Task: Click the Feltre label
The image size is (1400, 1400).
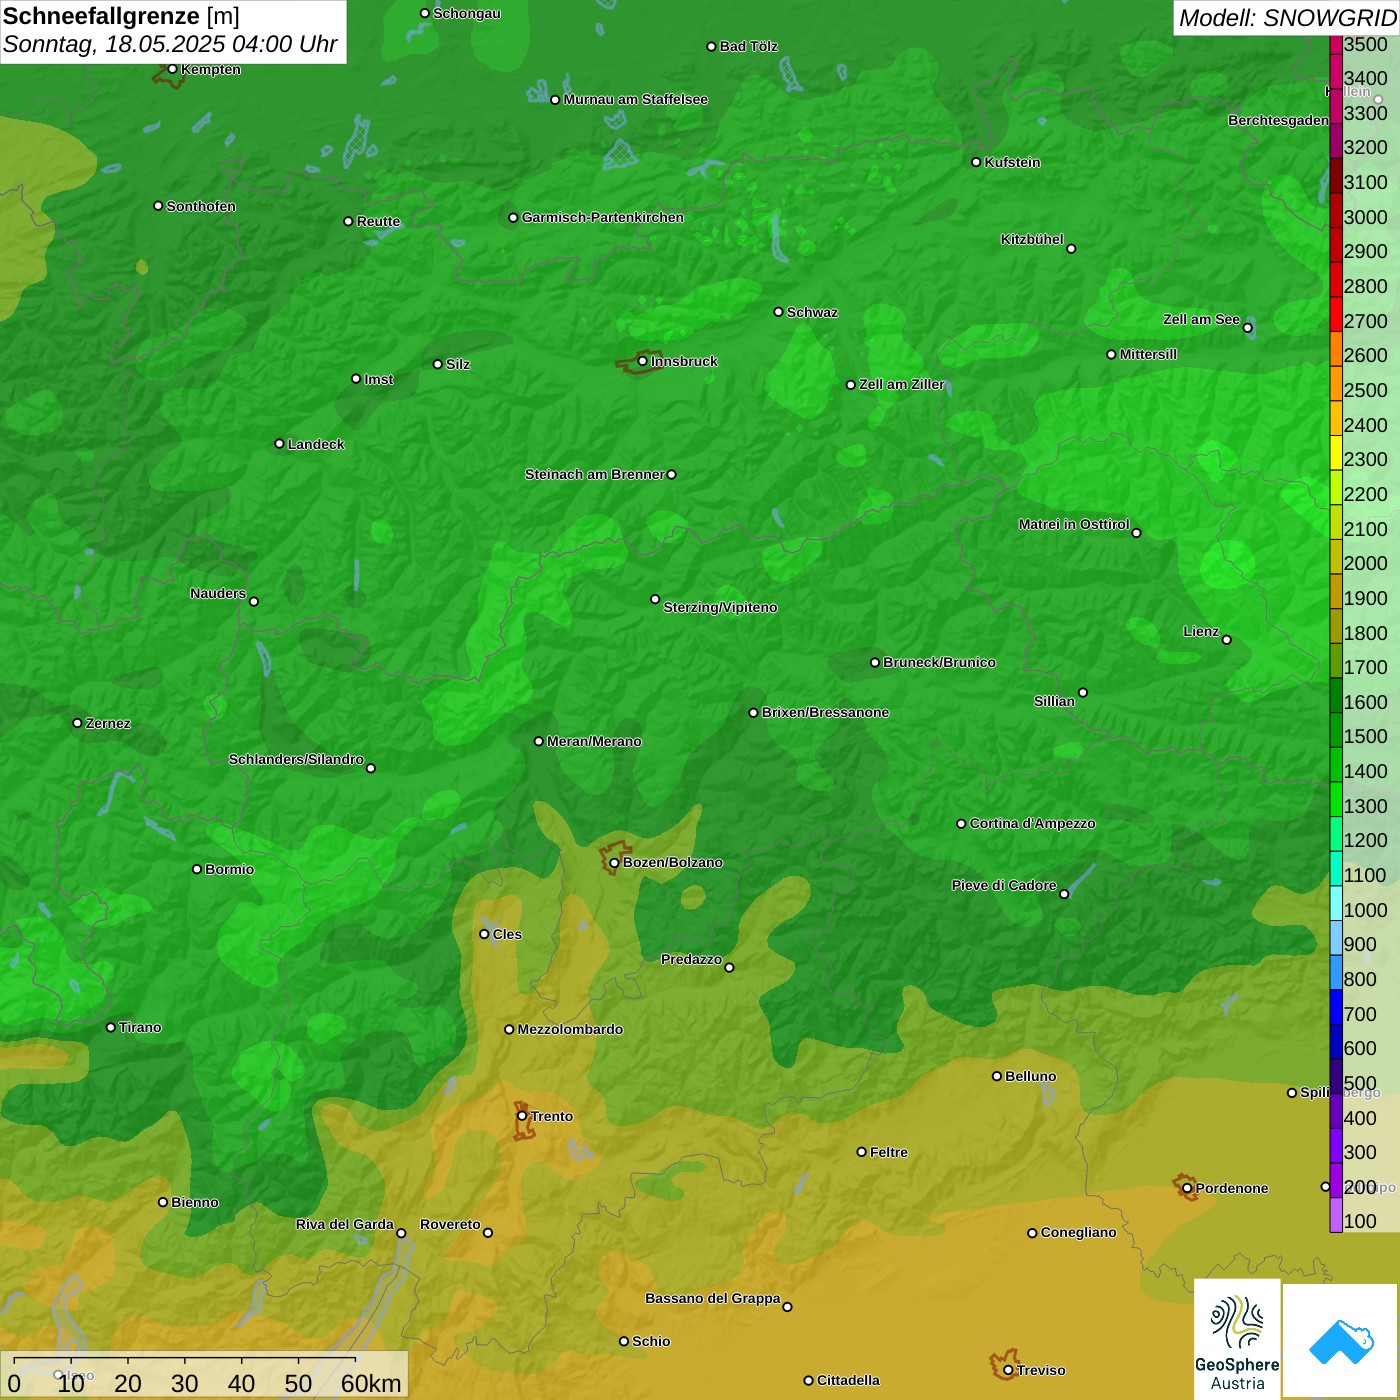Action: (888, 1152)
